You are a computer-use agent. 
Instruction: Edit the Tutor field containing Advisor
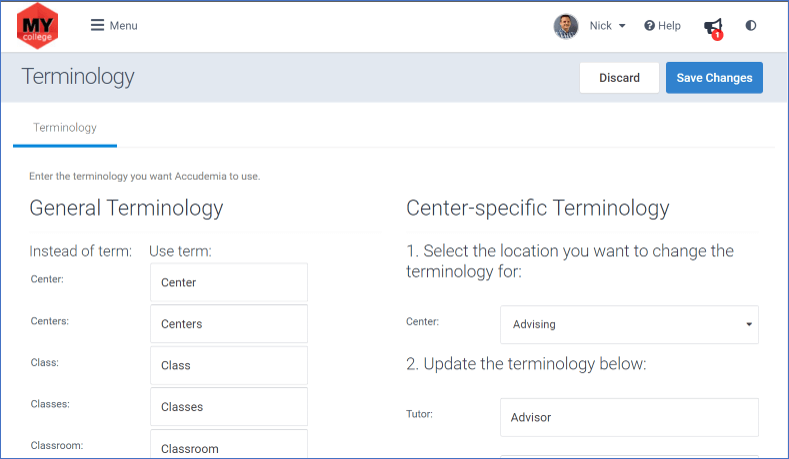pyautogui.click(x=629, y=417)
